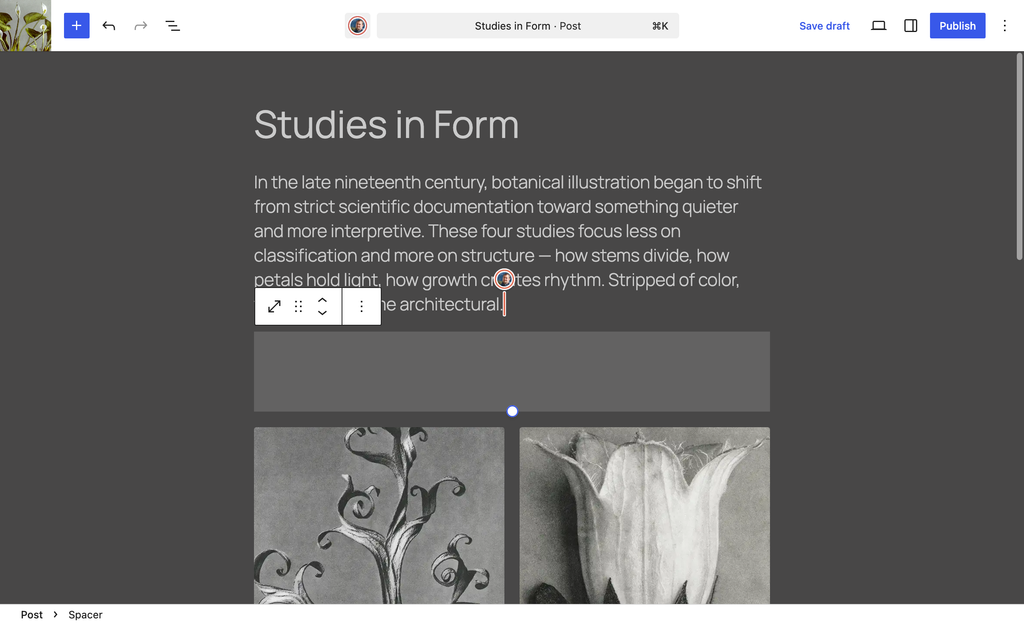Select Post in the breadcrumb bar

point(31,614)
